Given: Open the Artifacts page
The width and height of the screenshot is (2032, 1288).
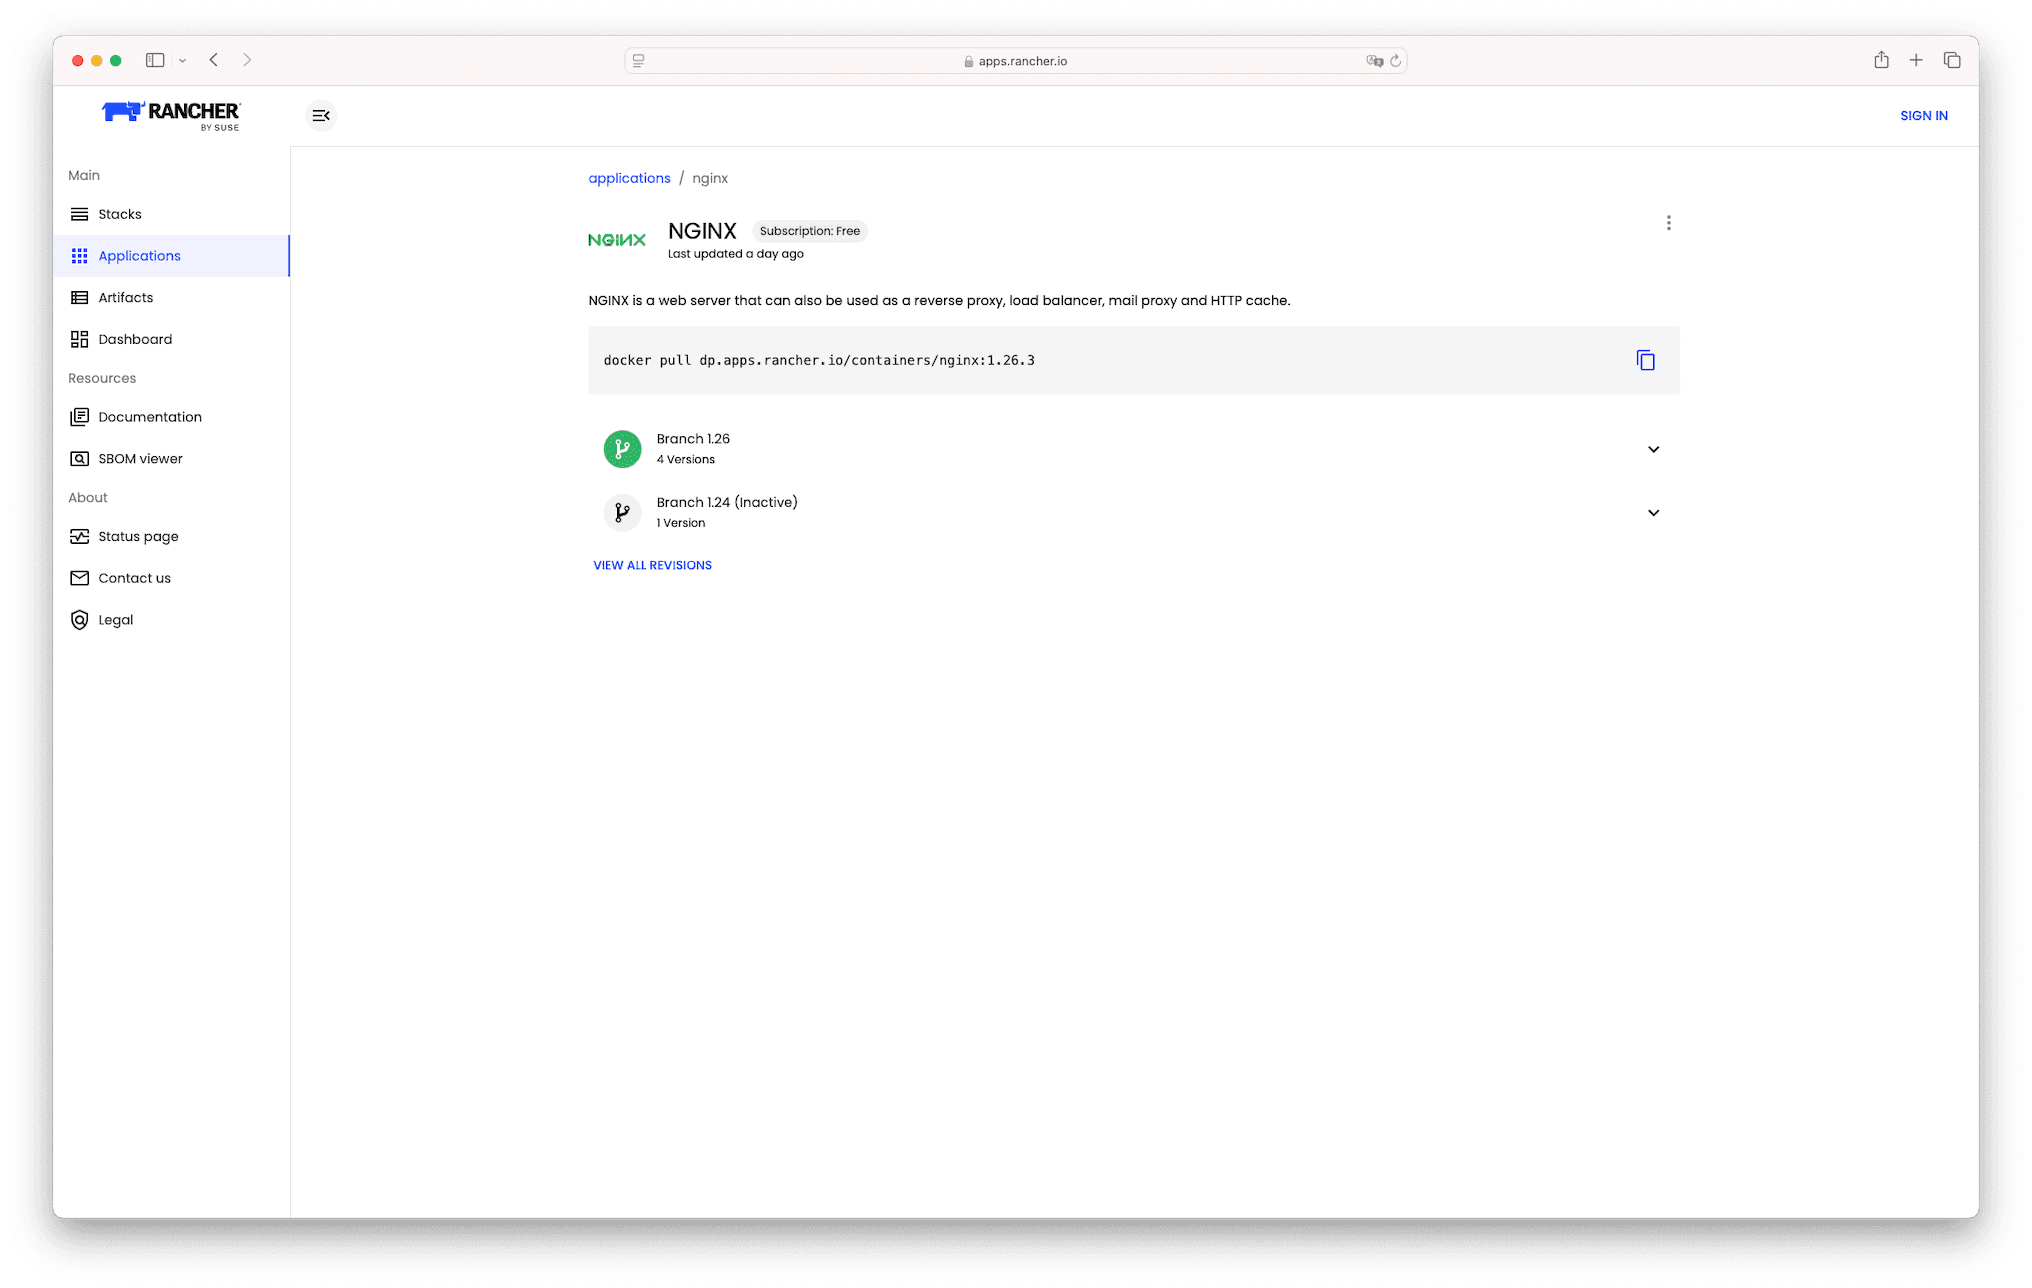Looking at the screenshot, I should coord(126,297).
